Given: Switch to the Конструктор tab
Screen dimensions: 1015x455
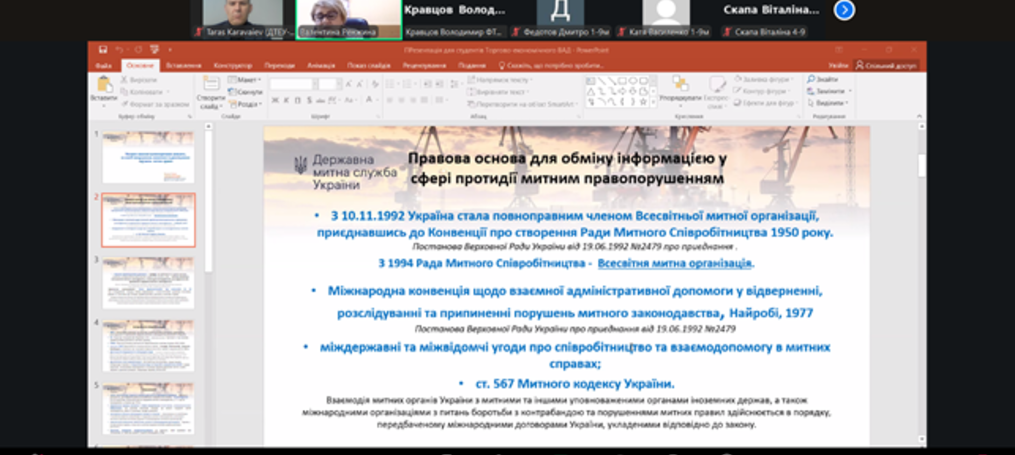Looking at the screenshot, I should coord(233,65).
